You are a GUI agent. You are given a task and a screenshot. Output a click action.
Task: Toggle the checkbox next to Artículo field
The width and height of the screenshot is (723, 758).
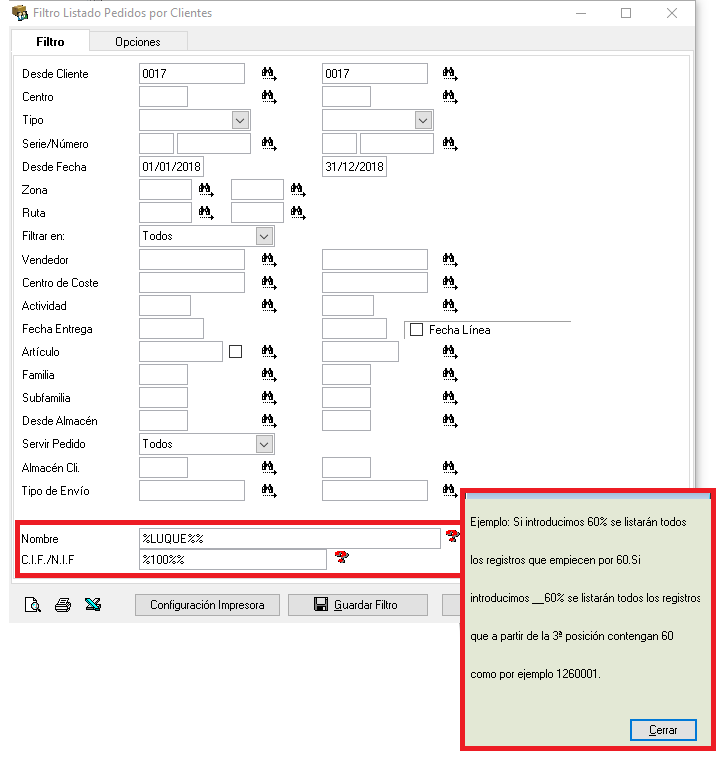click(x=235, y=351)
